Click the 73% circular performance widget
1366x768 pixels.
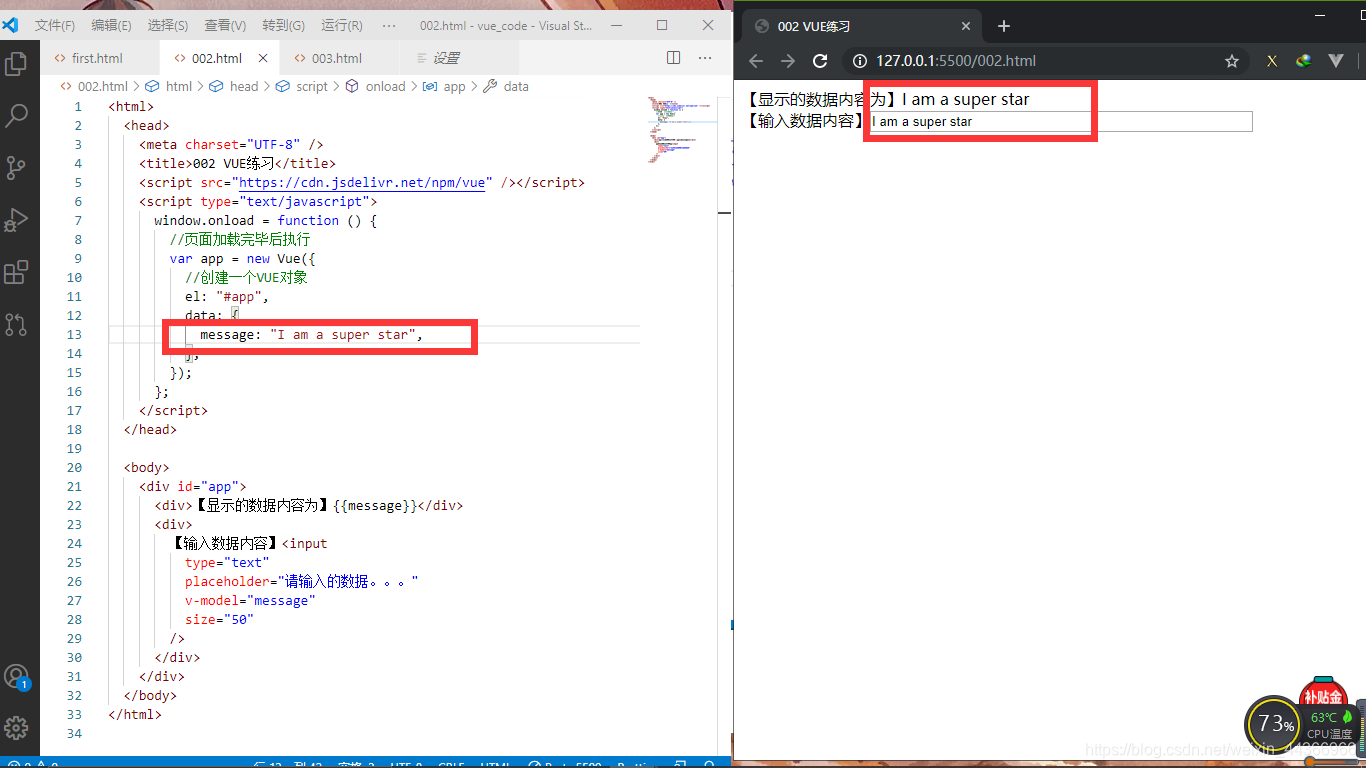(1275, 724)
